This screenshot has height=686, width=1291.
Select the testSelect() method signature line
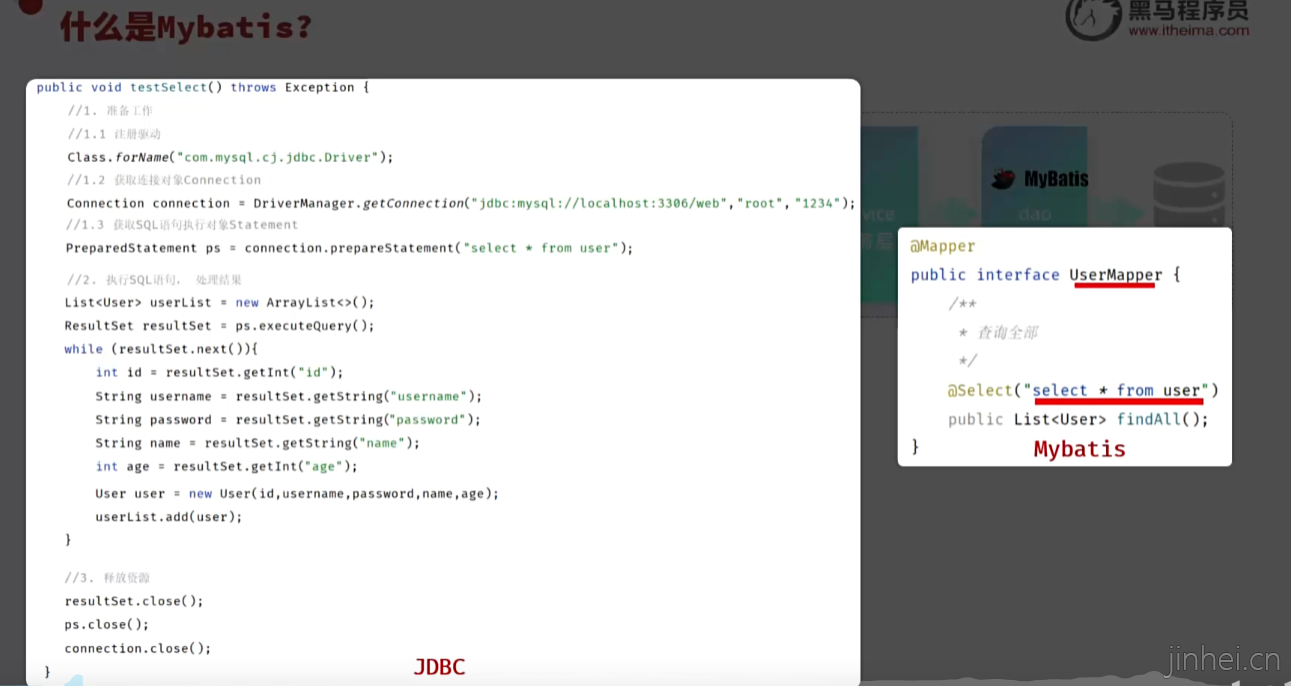(203, 87)
